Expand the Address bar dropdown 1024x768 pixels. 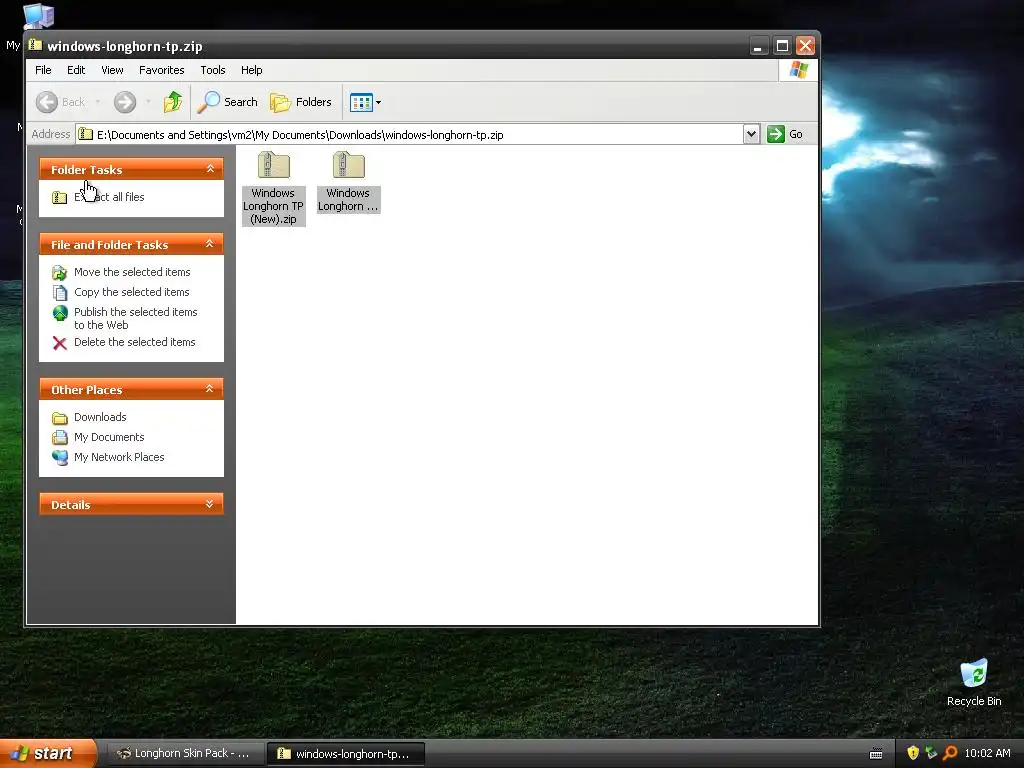(751, 134)
